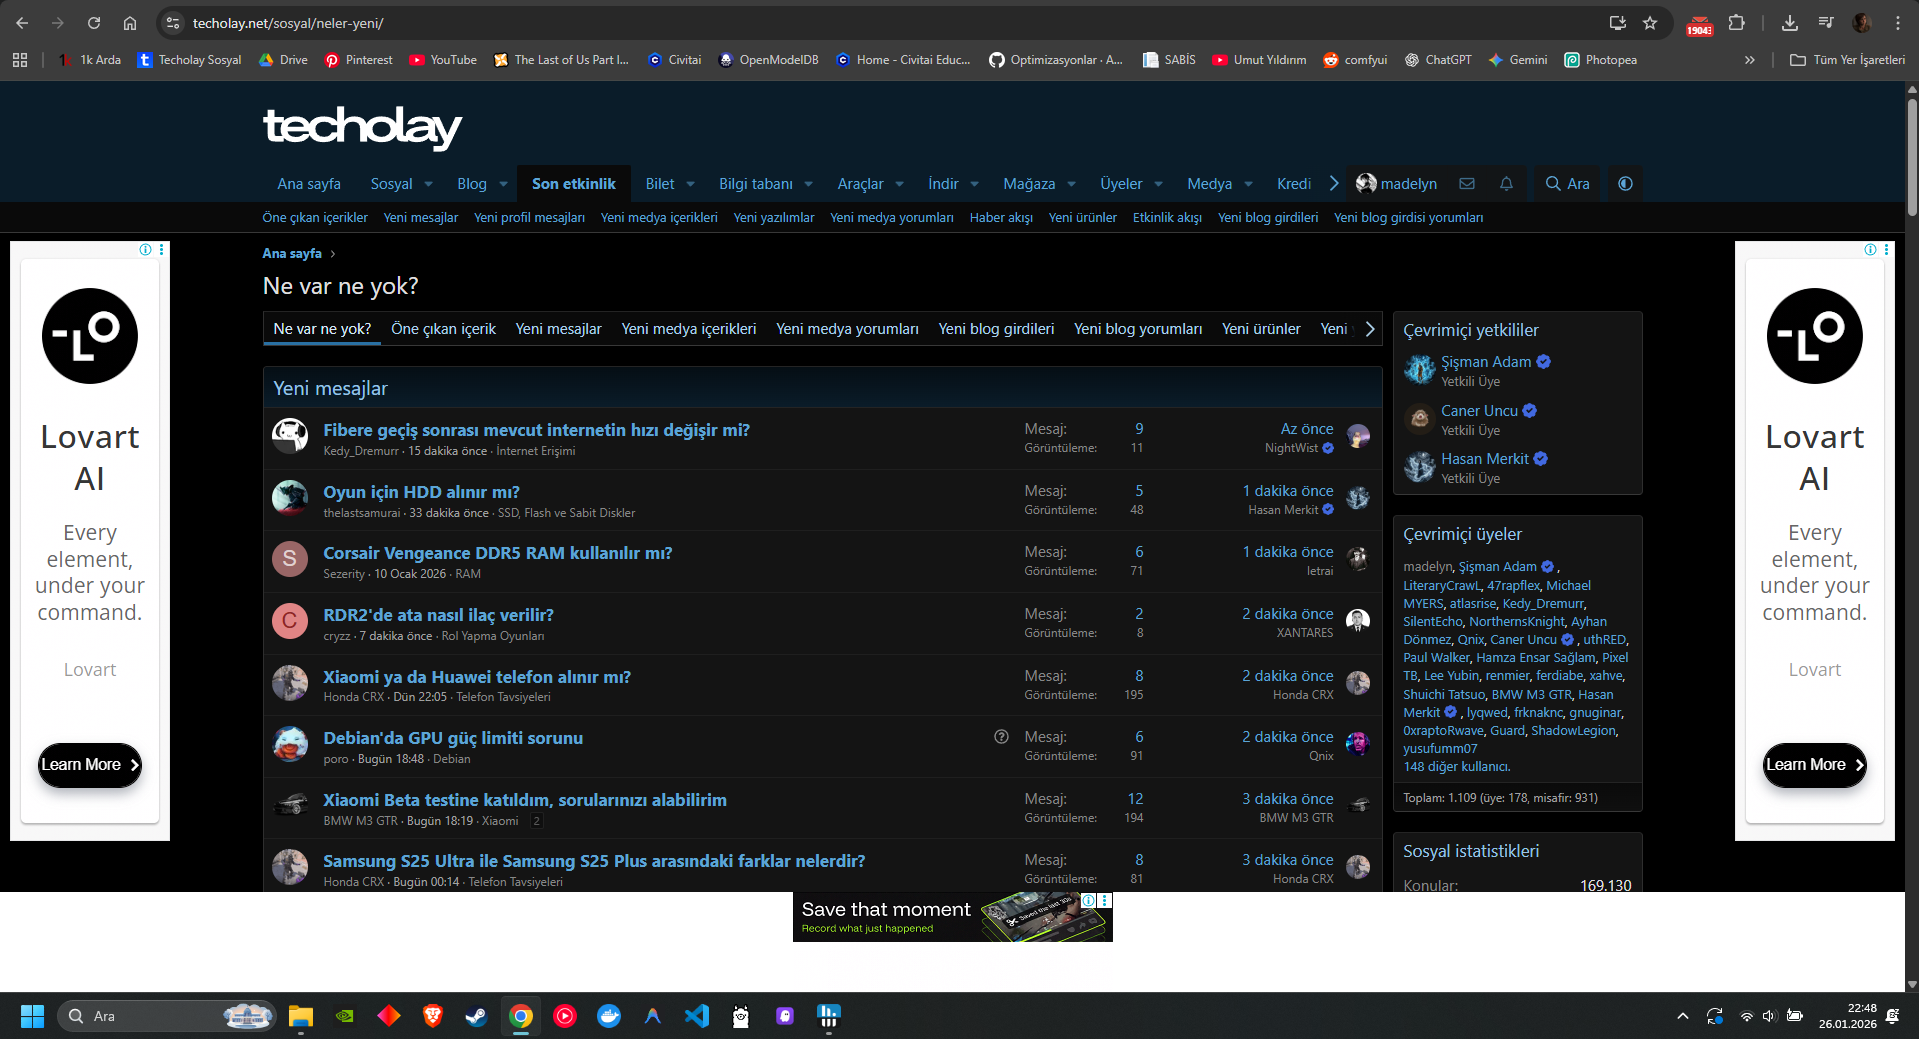The height and width of the screenshot is (1039, 1919).
Task: Open the ChatGPT bookmark
Action: [1438, 60]
